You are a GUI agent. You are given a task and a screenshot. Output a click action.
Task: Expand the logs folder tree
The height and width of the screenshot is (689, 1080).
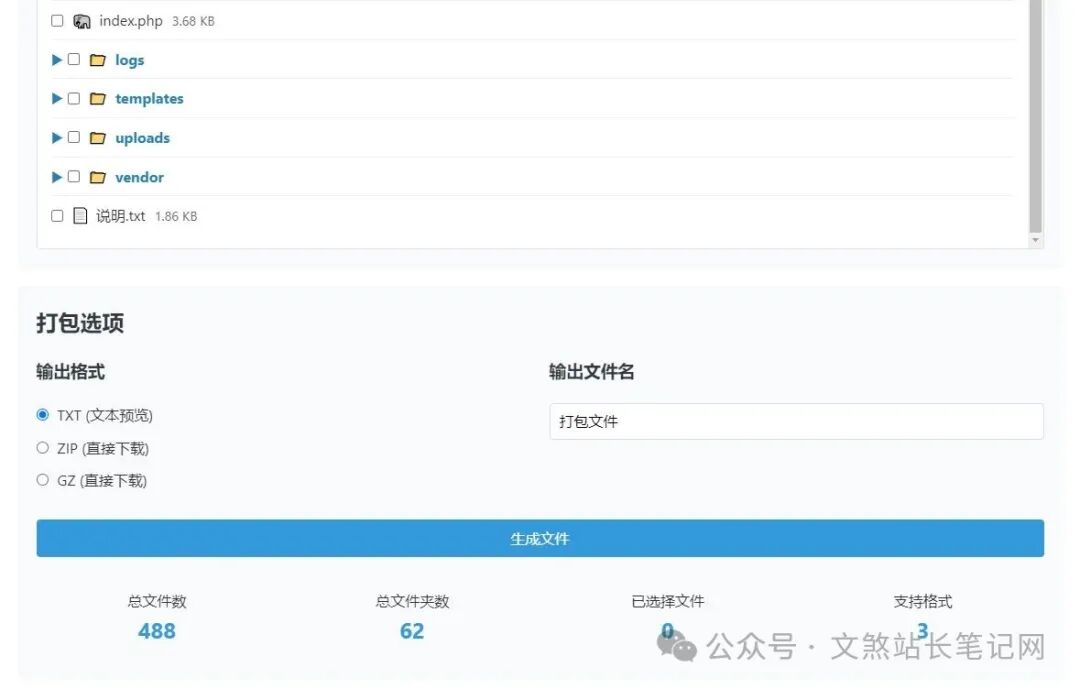57,59
